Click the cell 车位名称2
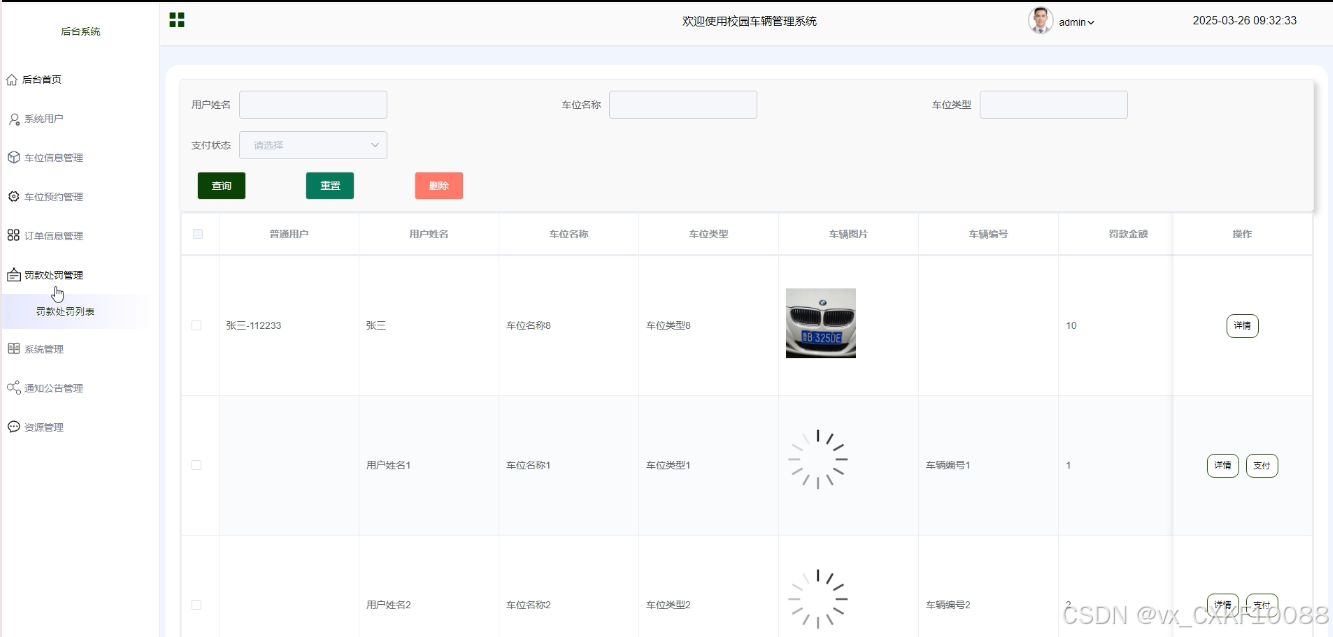Image resolution: width=1333 pixels, height=637 pixels. 529,605
